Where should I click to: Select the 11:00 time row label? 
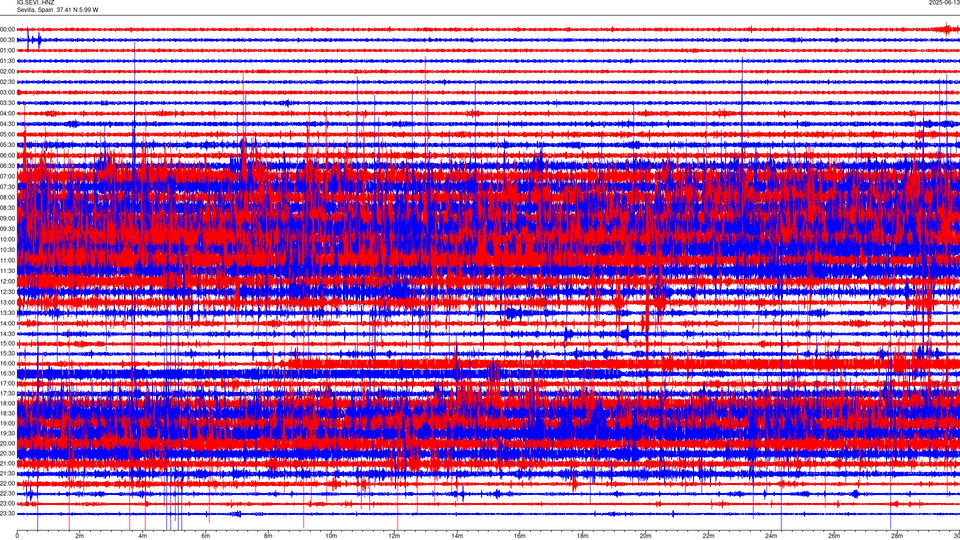pyautogui.click(x=7, y=260)
